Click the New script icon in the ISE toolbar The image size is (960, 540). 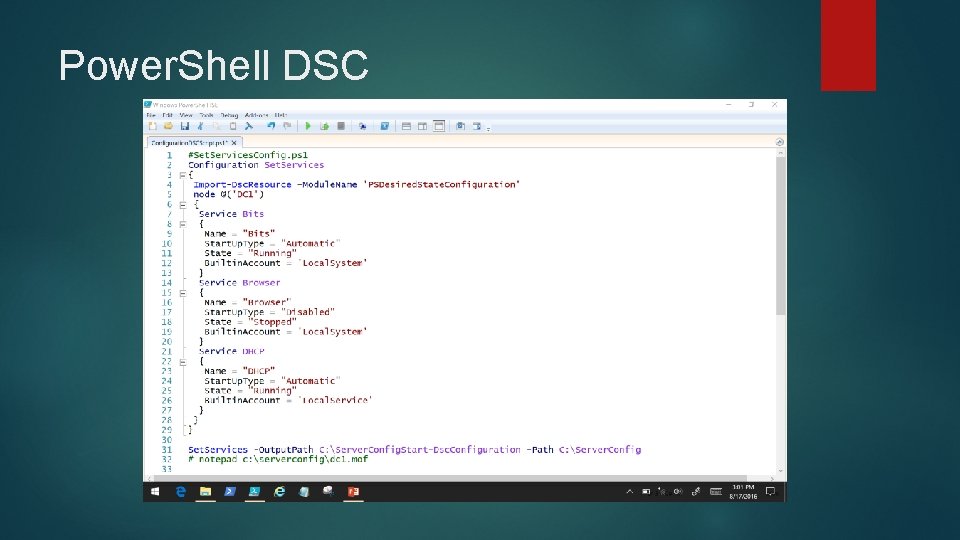[152, 126]
